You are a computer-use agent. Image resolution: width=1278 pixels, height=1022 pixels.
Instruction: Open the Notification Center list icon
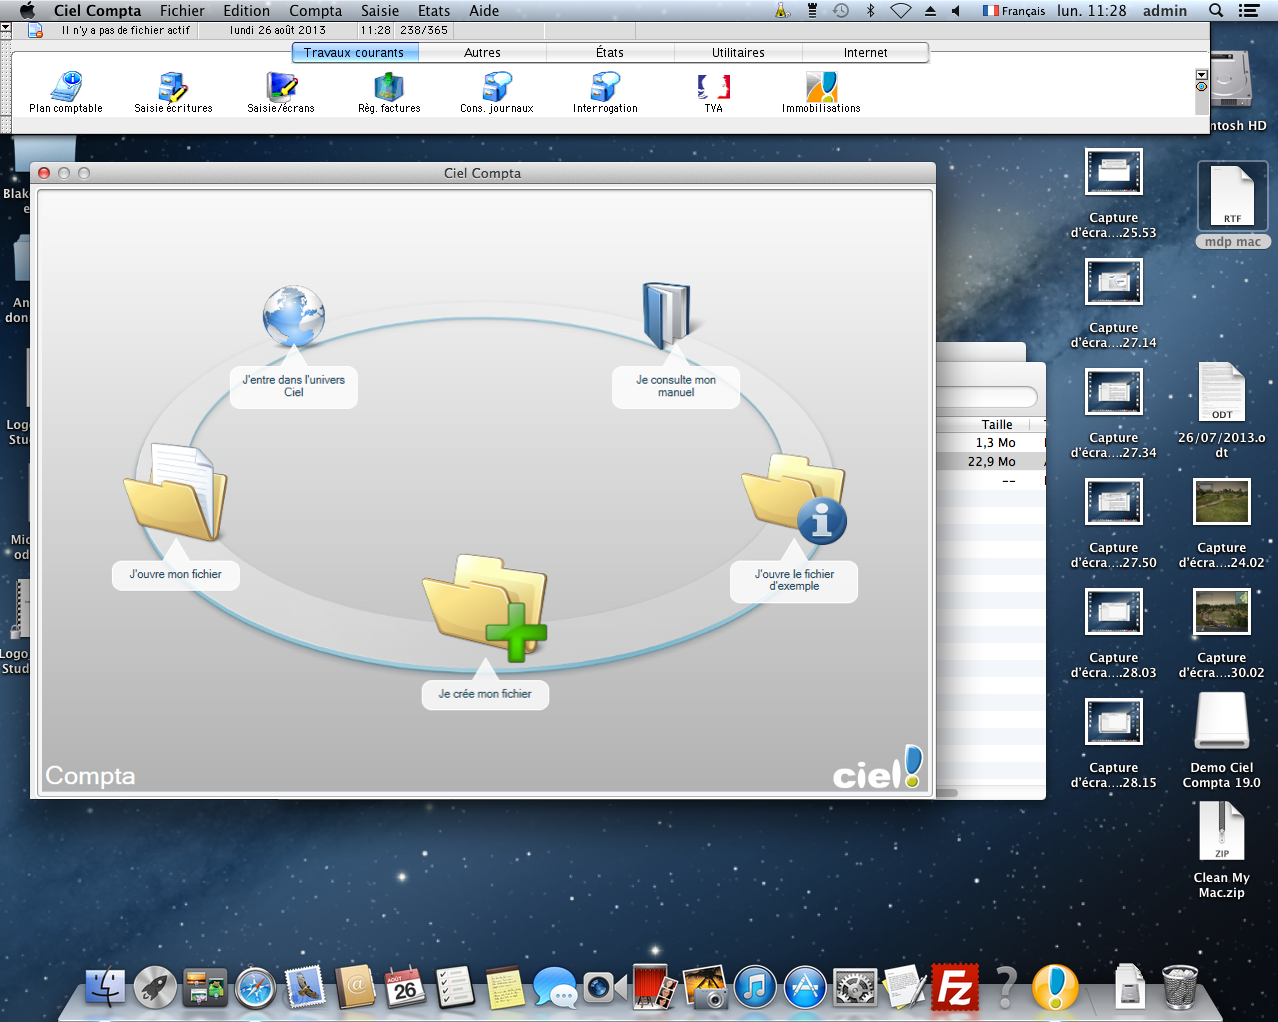(1249, 11)
